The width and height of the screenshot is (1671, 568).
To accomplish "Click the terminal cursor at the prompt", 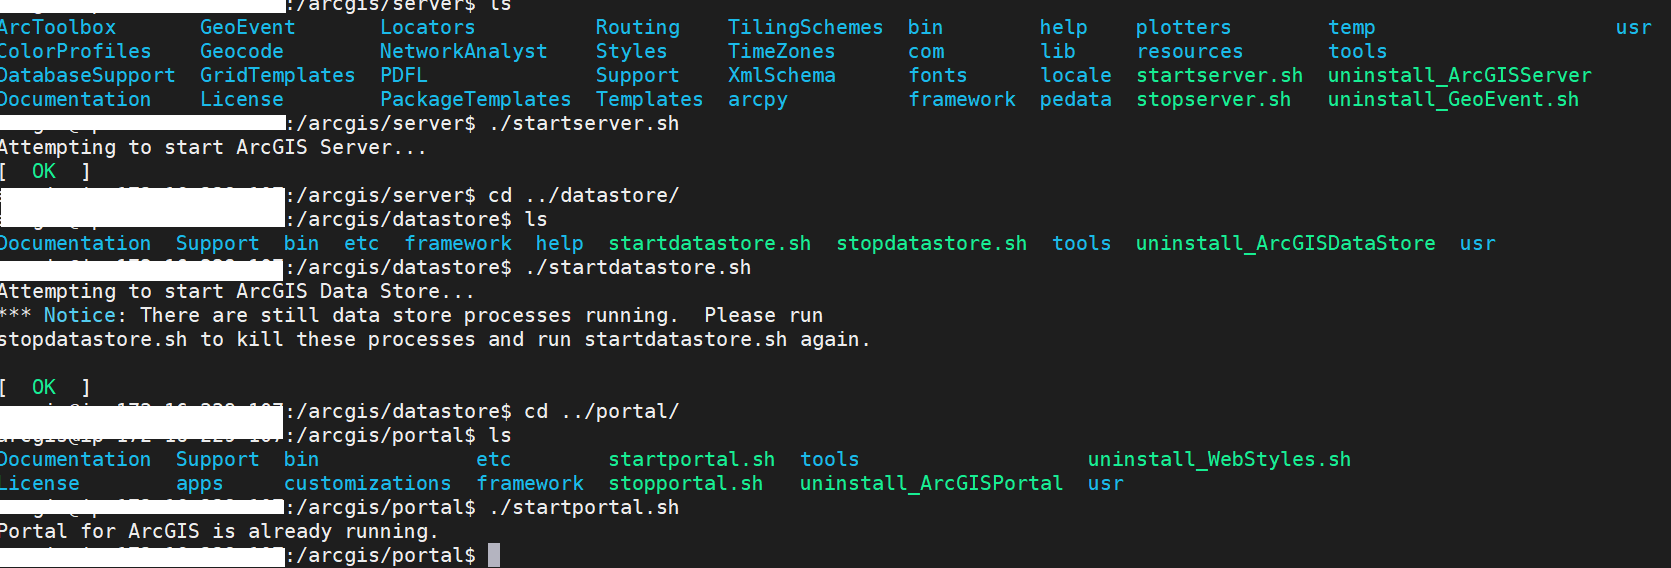I will (494, 555).
